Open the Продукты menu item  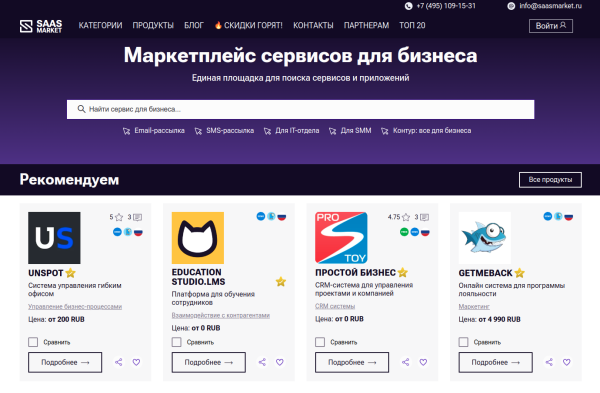coord(153,25)
